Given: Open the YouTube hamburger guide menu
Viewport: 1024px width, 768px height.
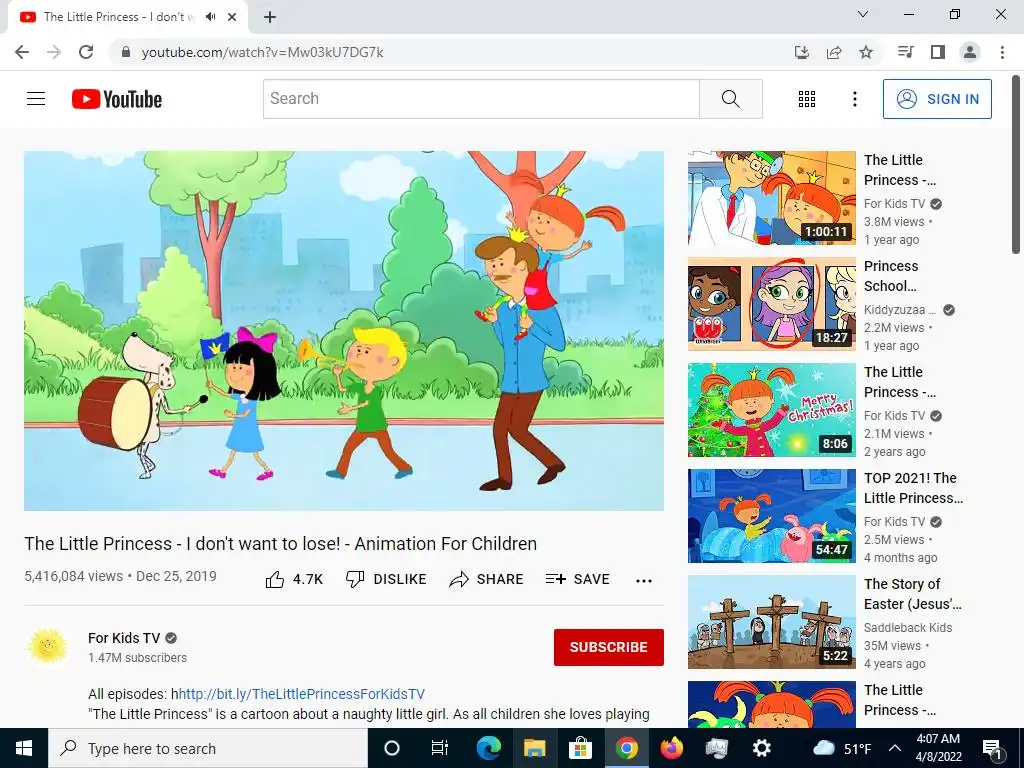Looking at the screenshot, I should [36, 99].
